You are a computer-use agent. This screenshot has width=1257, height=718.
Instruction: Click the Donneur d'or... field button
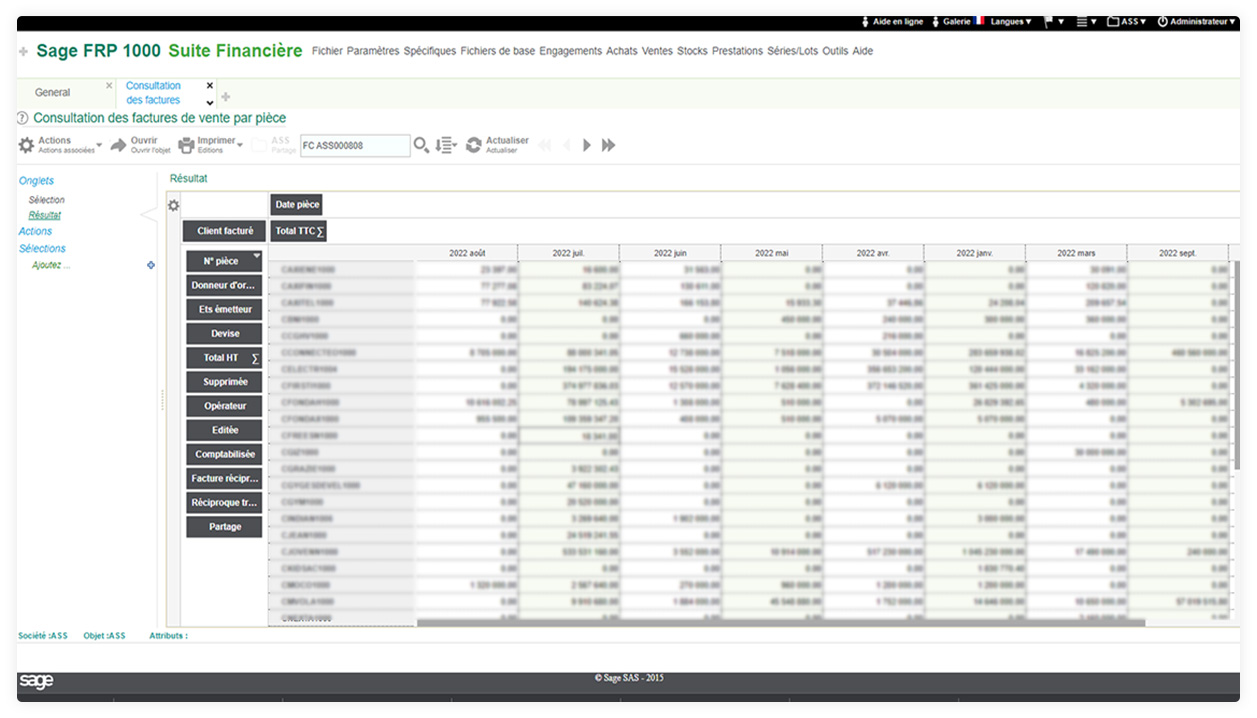224,286
